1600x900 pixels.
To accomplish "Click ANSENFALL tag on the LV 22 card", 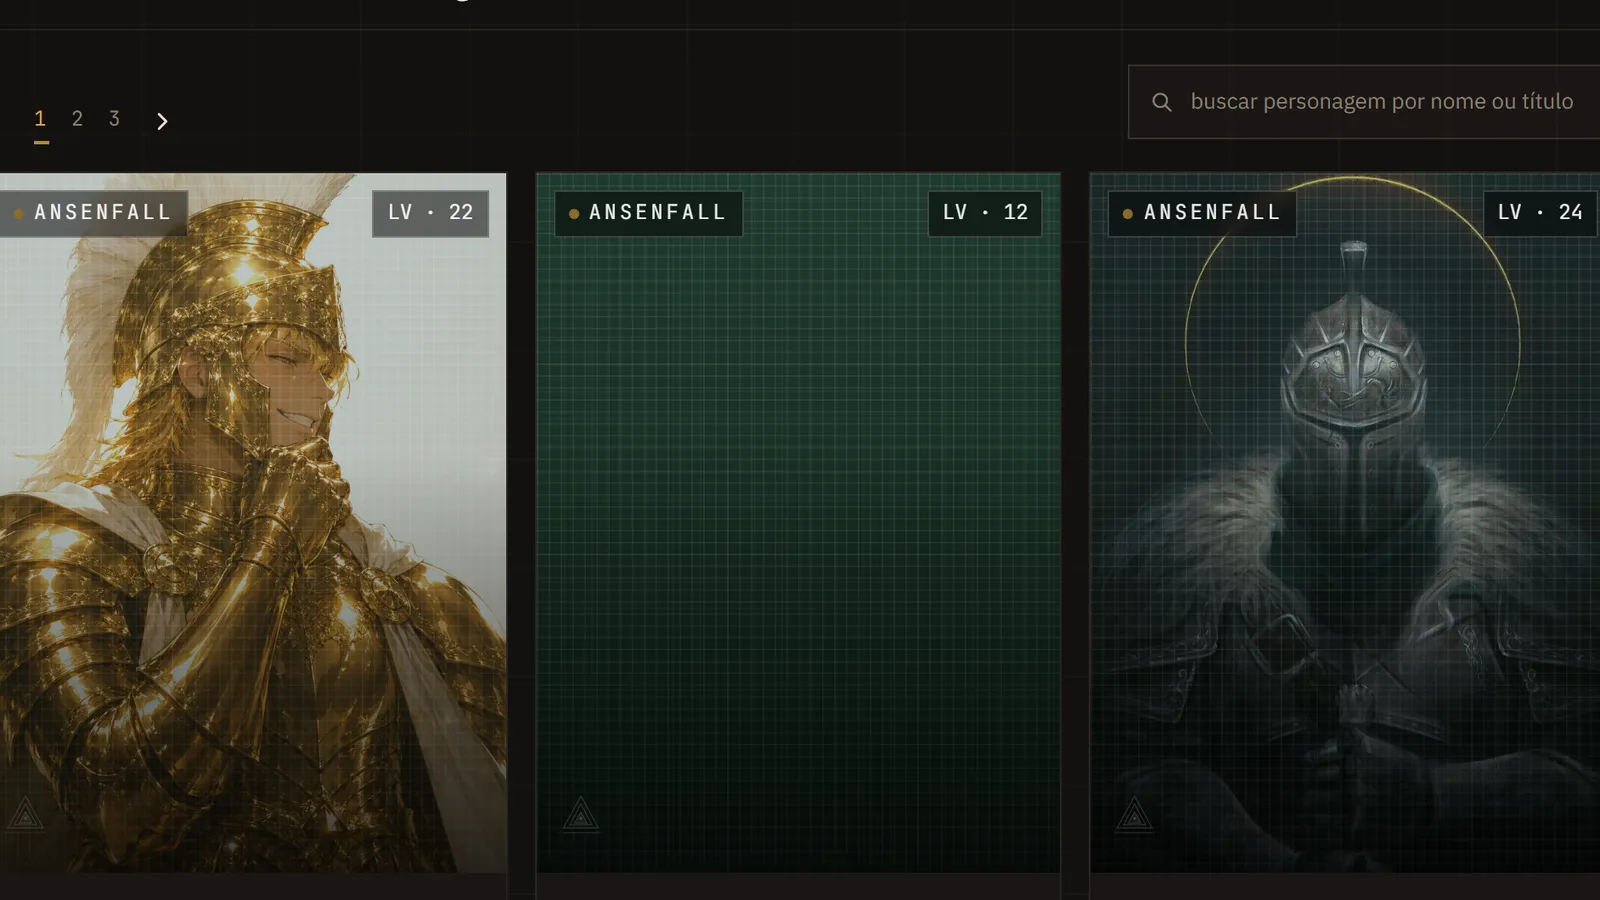I will [x=94, y=213].
